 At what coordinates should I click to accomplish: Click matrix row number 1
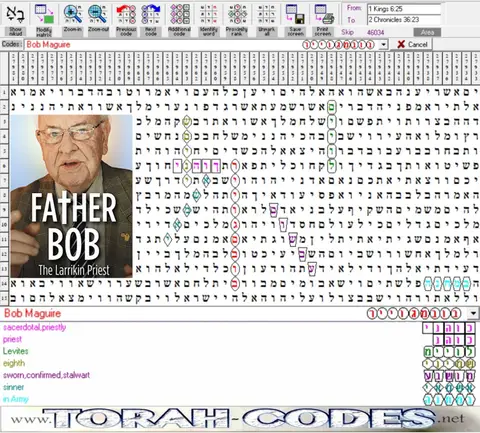[x=4, y=92]
